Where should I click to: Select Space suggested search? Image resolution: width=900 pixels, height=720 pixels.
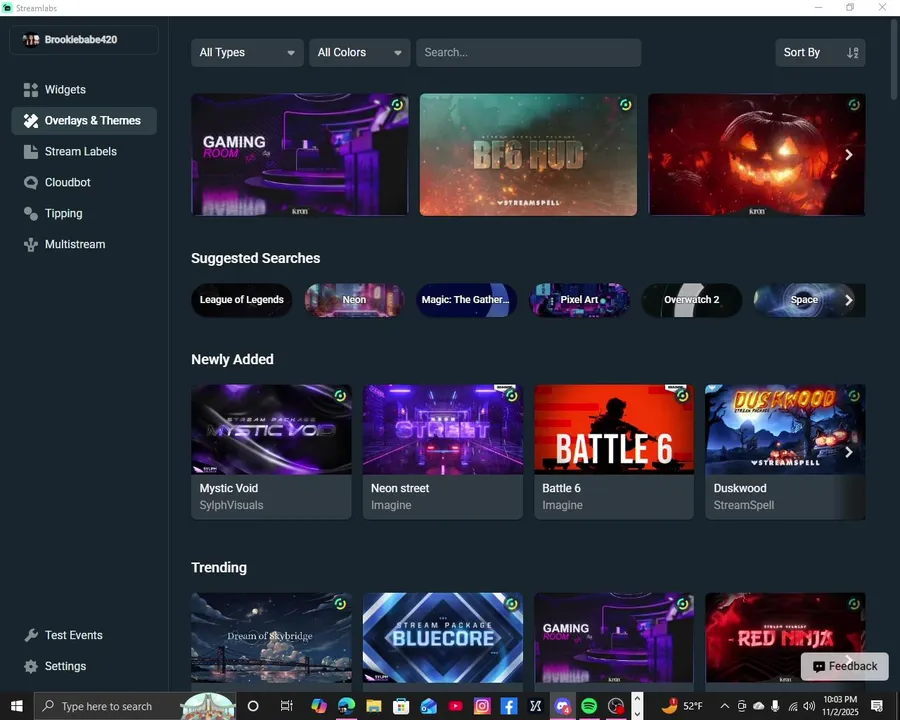(x=804, y=300)
